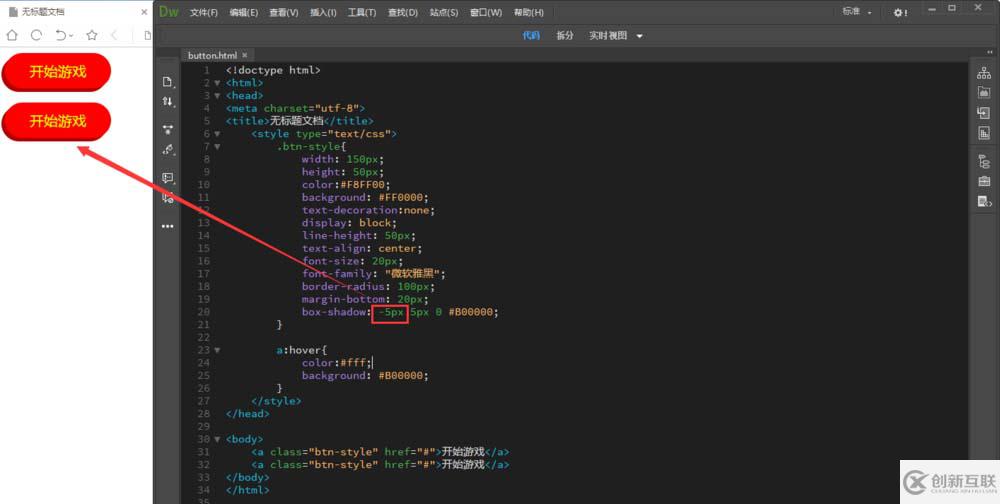
Task: Collapse the .btn-style fold arrow on line 7
Action: pos(217,147)
